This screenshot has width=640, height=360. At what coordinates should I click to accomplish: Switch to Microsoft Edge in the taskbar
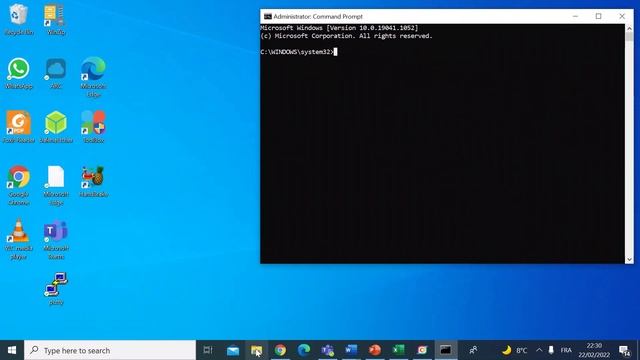(304, 350)
